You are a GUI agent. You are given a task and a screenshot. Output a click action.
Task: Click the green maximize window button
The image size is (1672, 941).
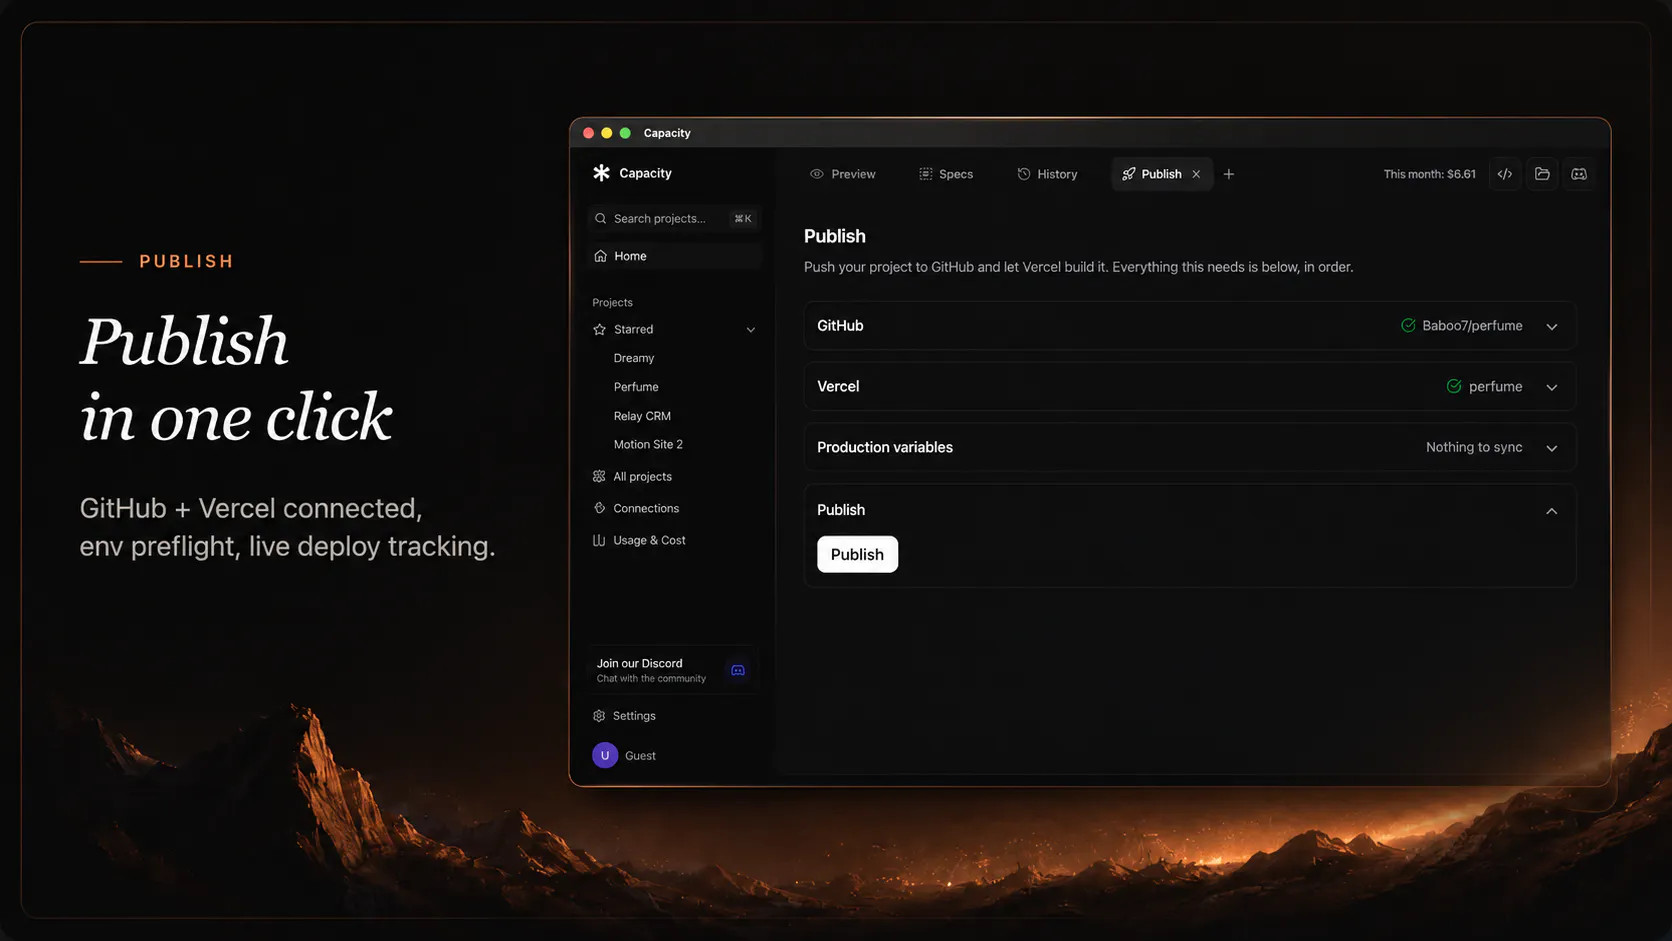click(x=625, y=133)
